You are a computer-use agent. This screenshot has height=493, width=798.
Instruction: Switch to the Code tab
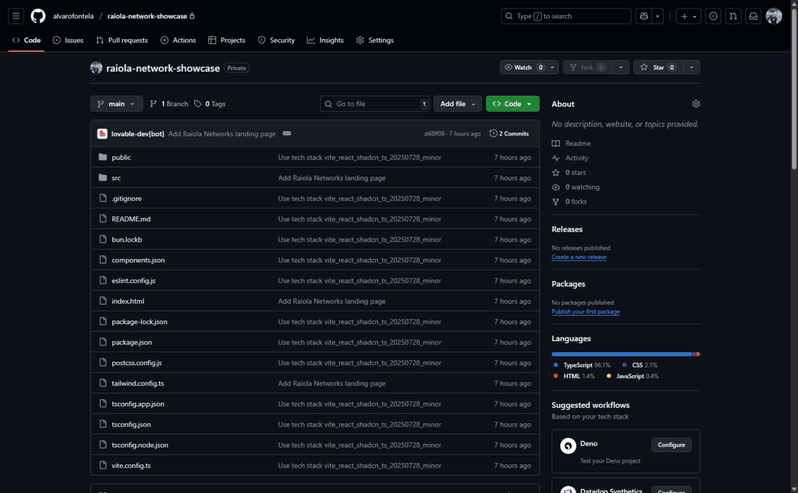pyautogui.click(x=26, y=40)
